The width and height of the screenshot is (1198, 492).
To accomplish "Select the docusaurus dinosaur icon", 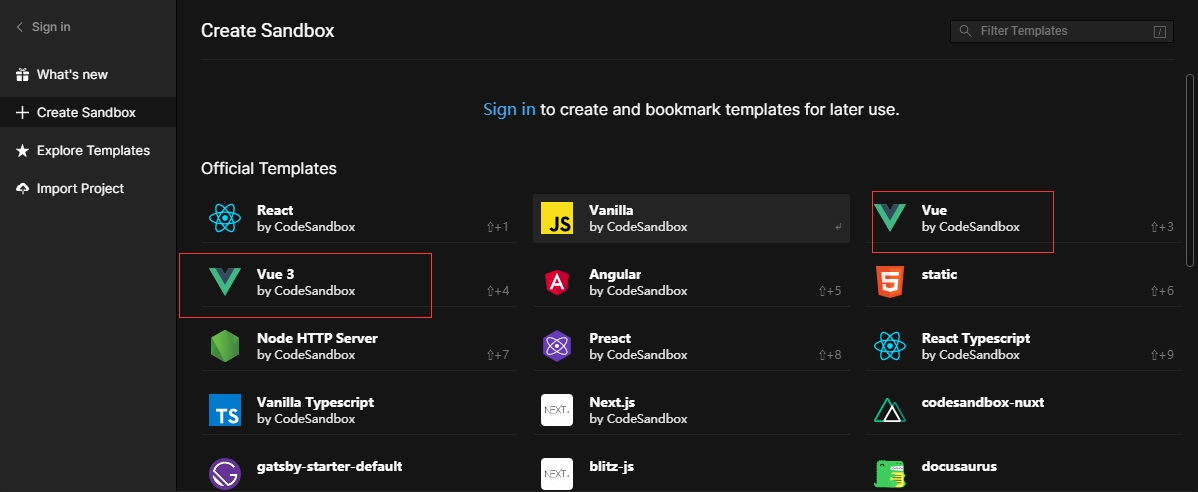I will (x=889, y=474).
